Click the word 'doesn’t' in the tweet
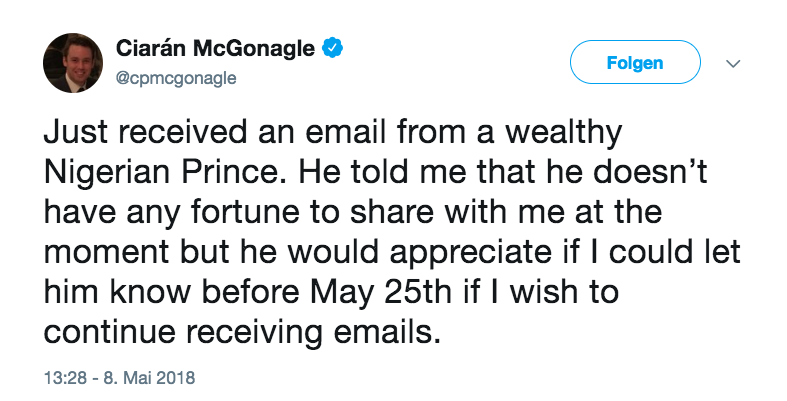 pyautogui.click(x=650, y=173)
